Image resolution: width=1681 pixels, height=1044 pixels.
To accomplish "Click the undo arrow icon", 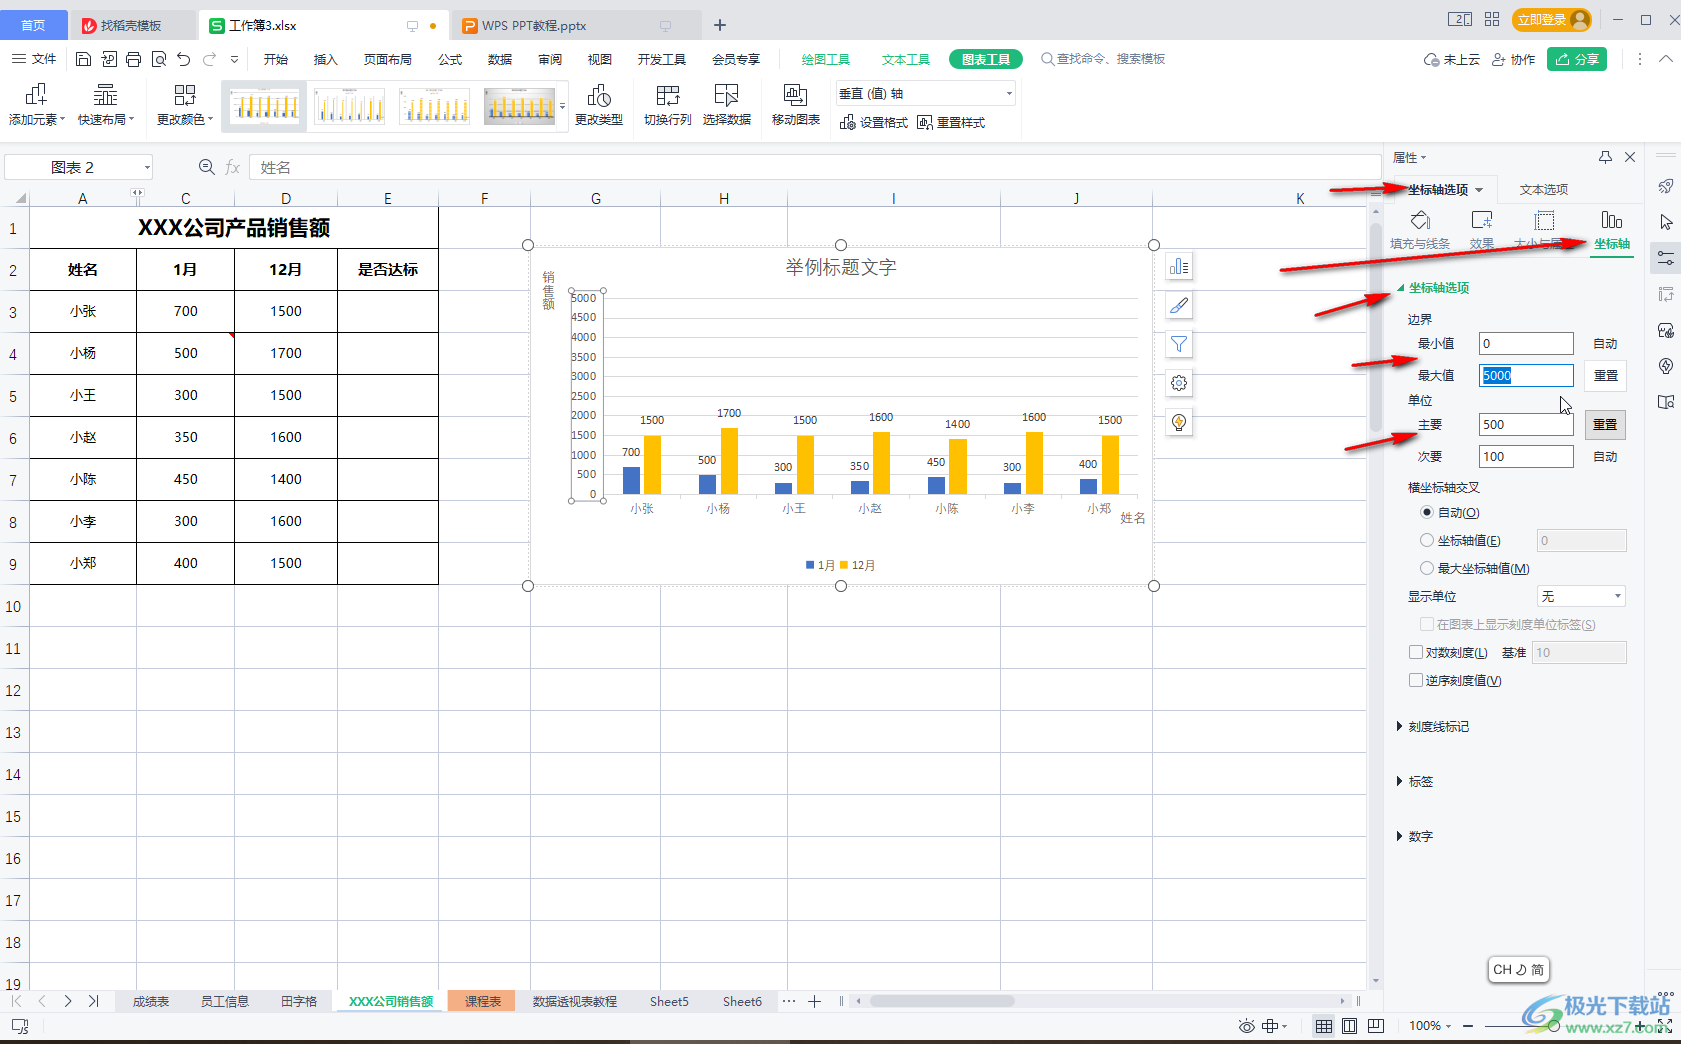I will tap(183, 59).
